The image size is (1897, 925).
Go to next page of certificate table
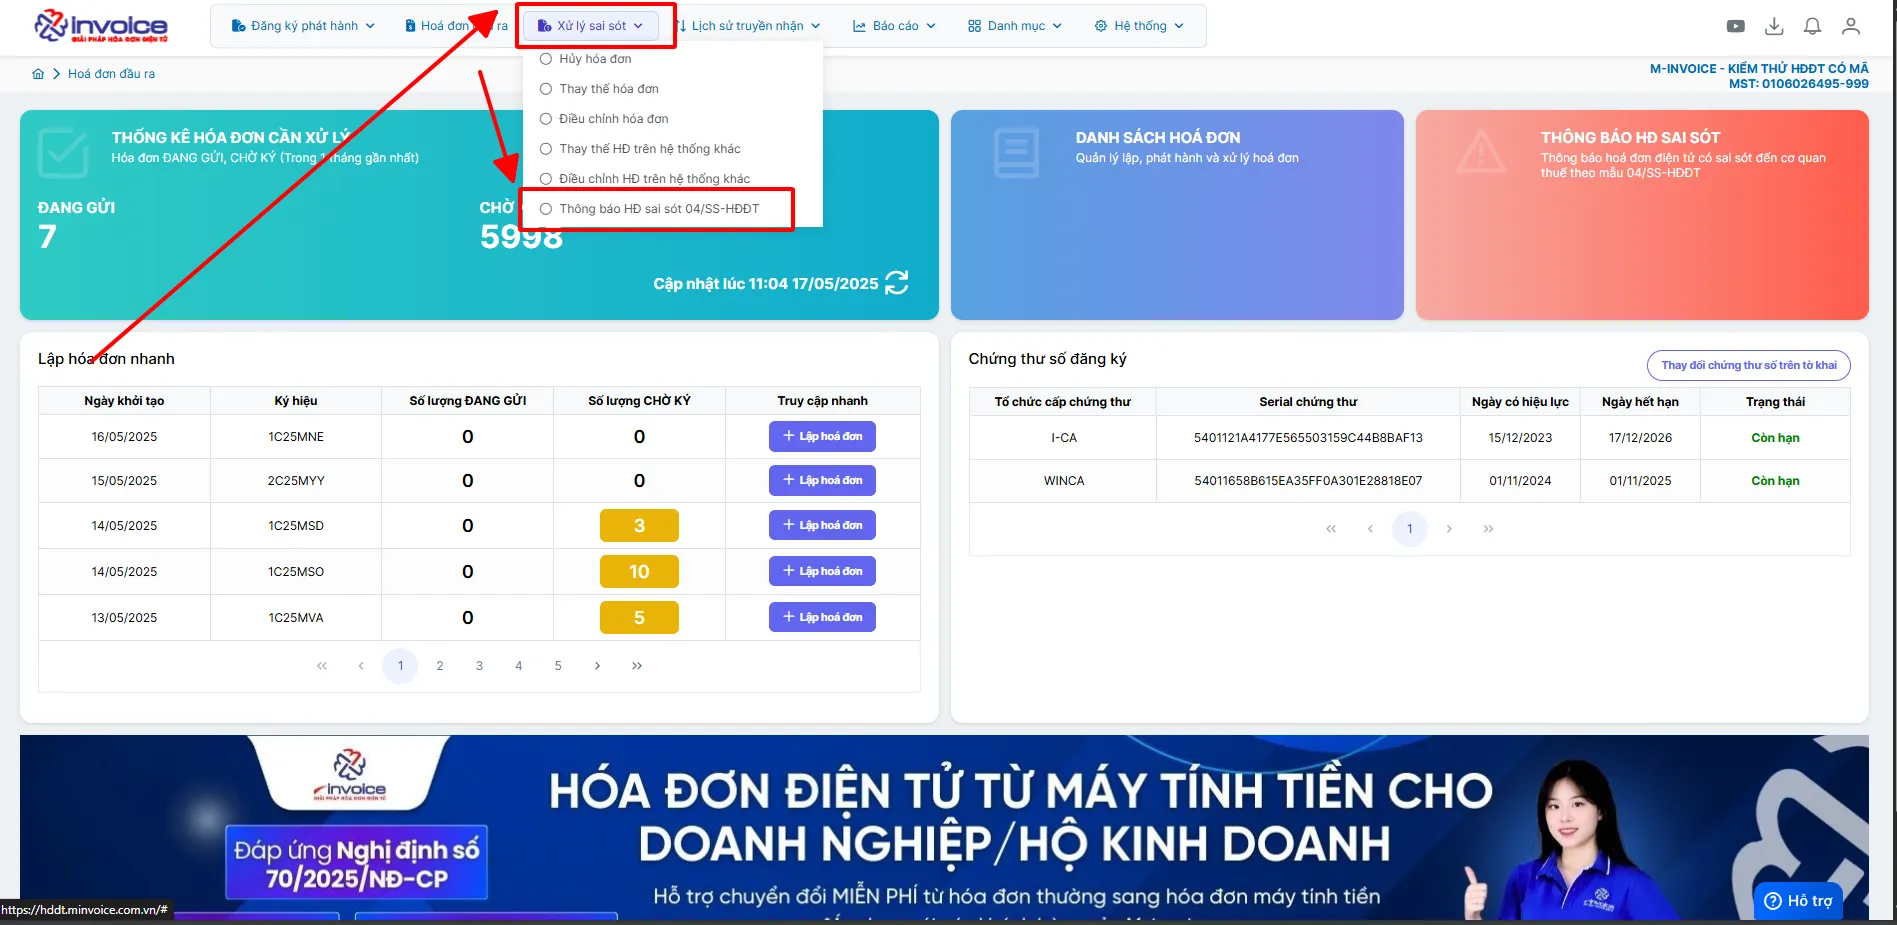pyautogui.click(x=1449, y=529)
